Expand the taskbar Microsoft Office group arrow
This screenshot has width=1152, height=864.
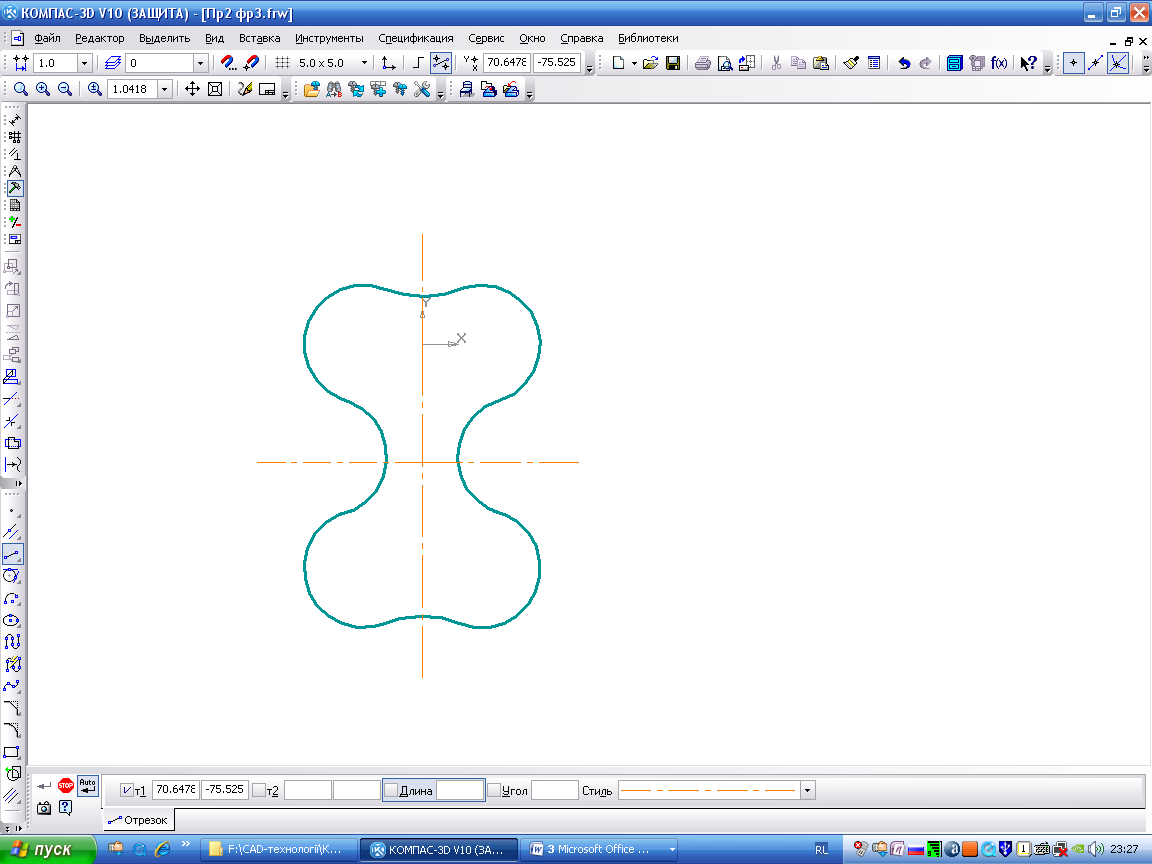click(x=672, y=849)
